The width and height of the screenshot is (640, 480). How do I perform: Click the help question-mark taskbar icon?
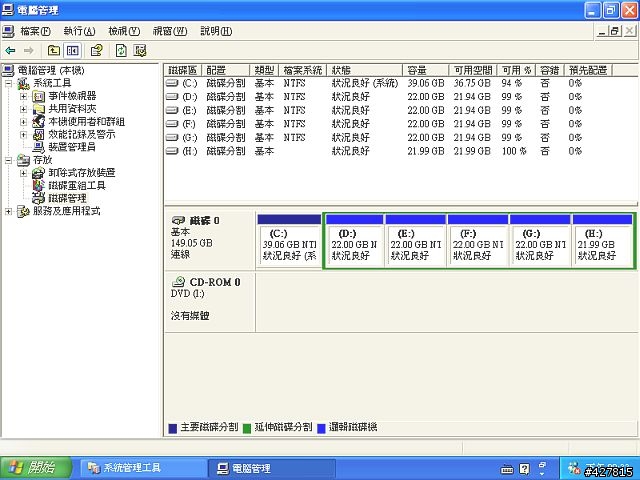524,469
